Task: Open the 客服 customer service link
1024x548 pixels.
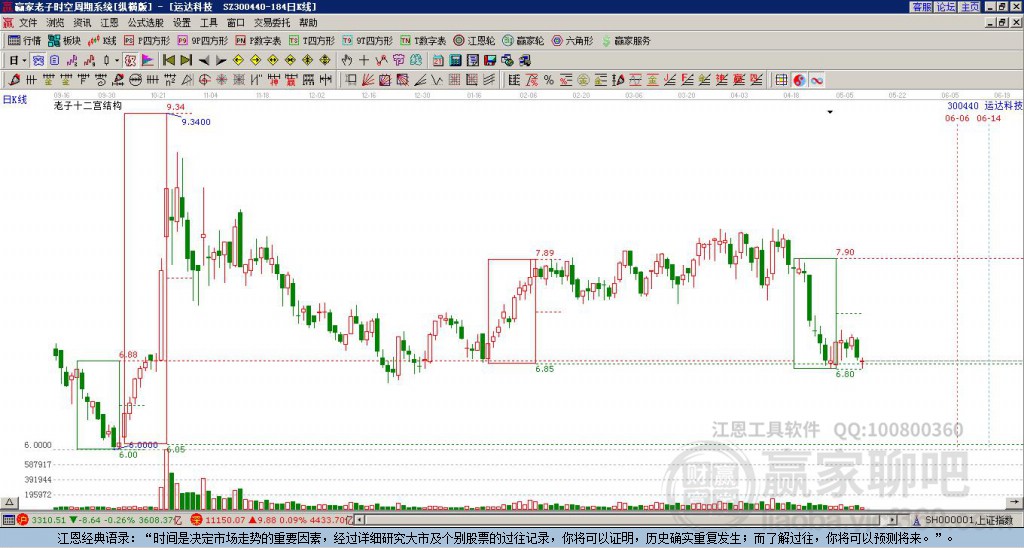Action: pos(921,7)
